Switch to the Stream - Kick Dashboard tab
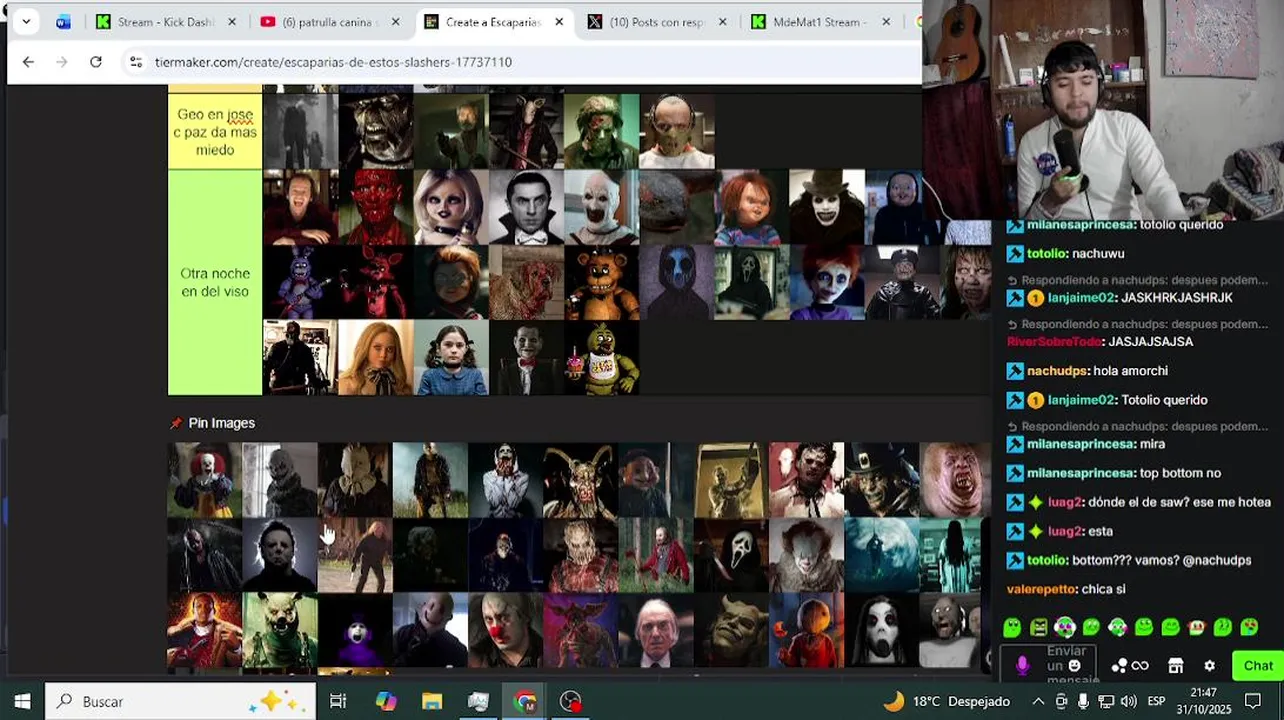 [166, 22]
